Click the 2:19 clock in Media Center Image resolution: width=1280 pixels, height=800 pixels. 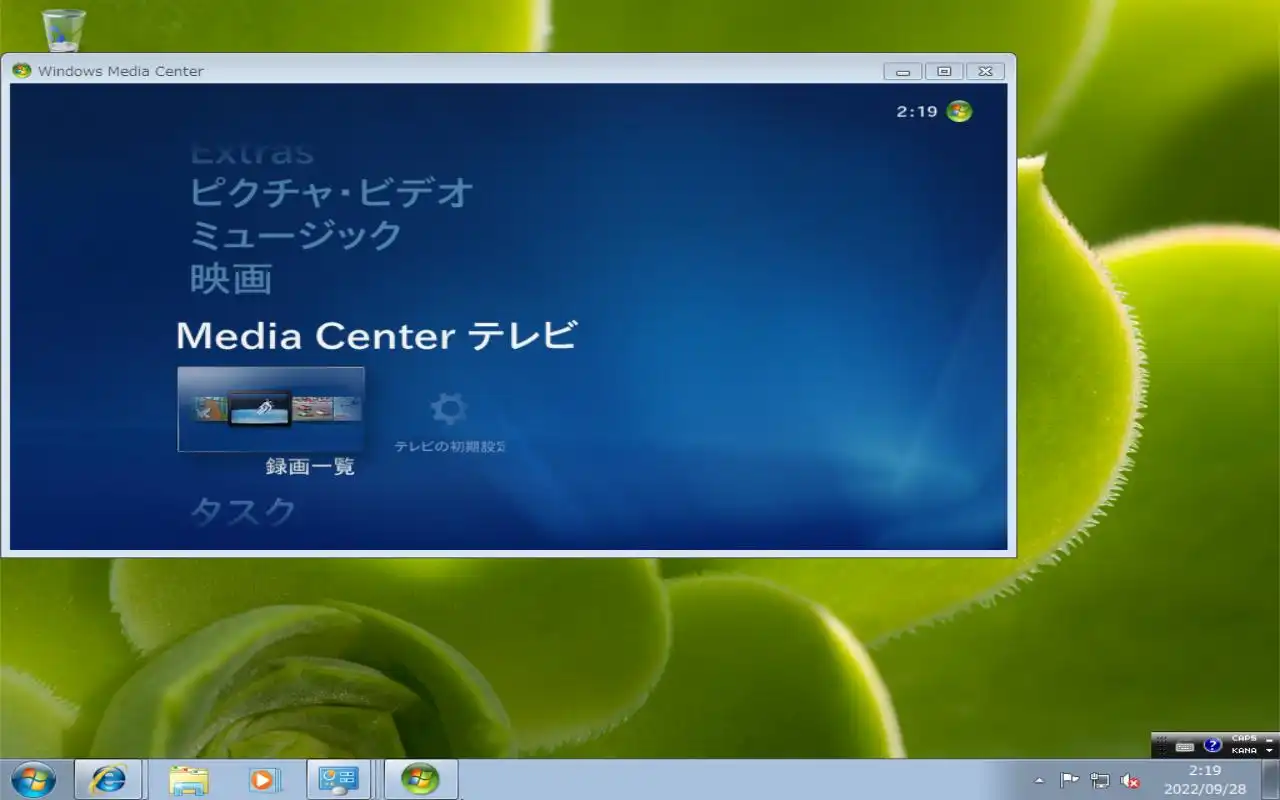coord(917,111)
